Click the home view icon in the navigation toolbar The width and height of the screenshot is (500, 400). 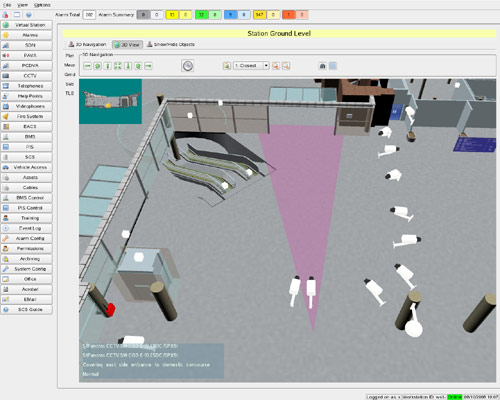click(x=322, y=66)
